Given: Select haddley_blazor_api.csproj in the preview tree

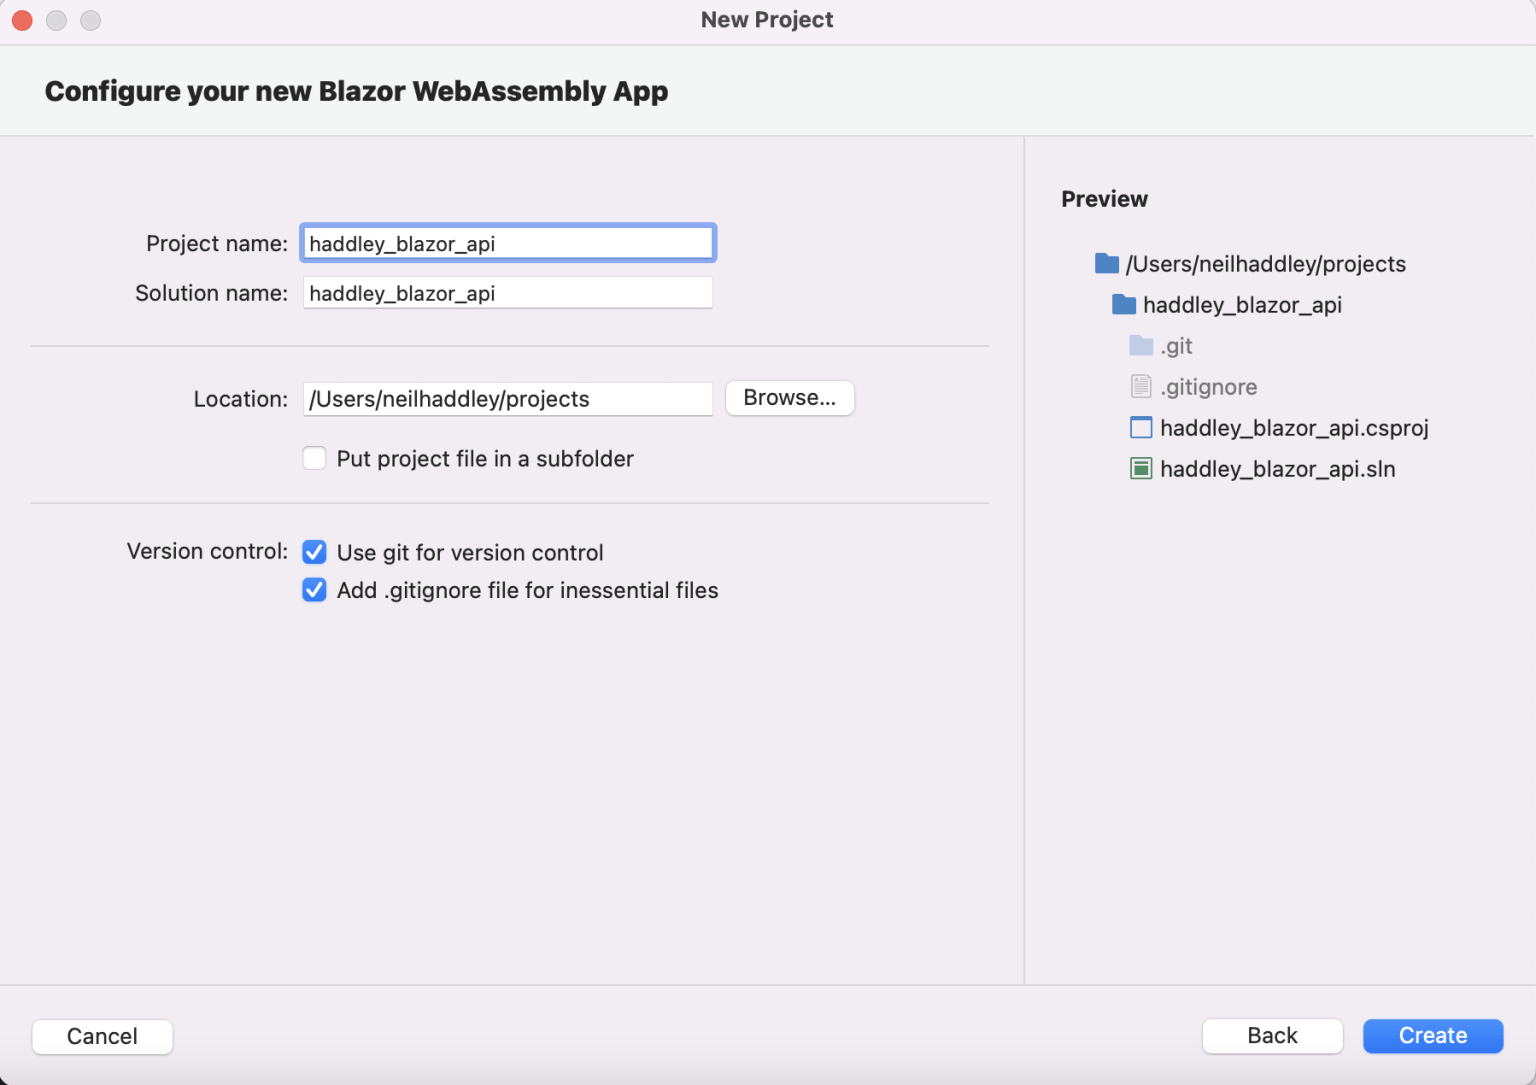Looking at the screenshot, I should (x=1294, y=428).
